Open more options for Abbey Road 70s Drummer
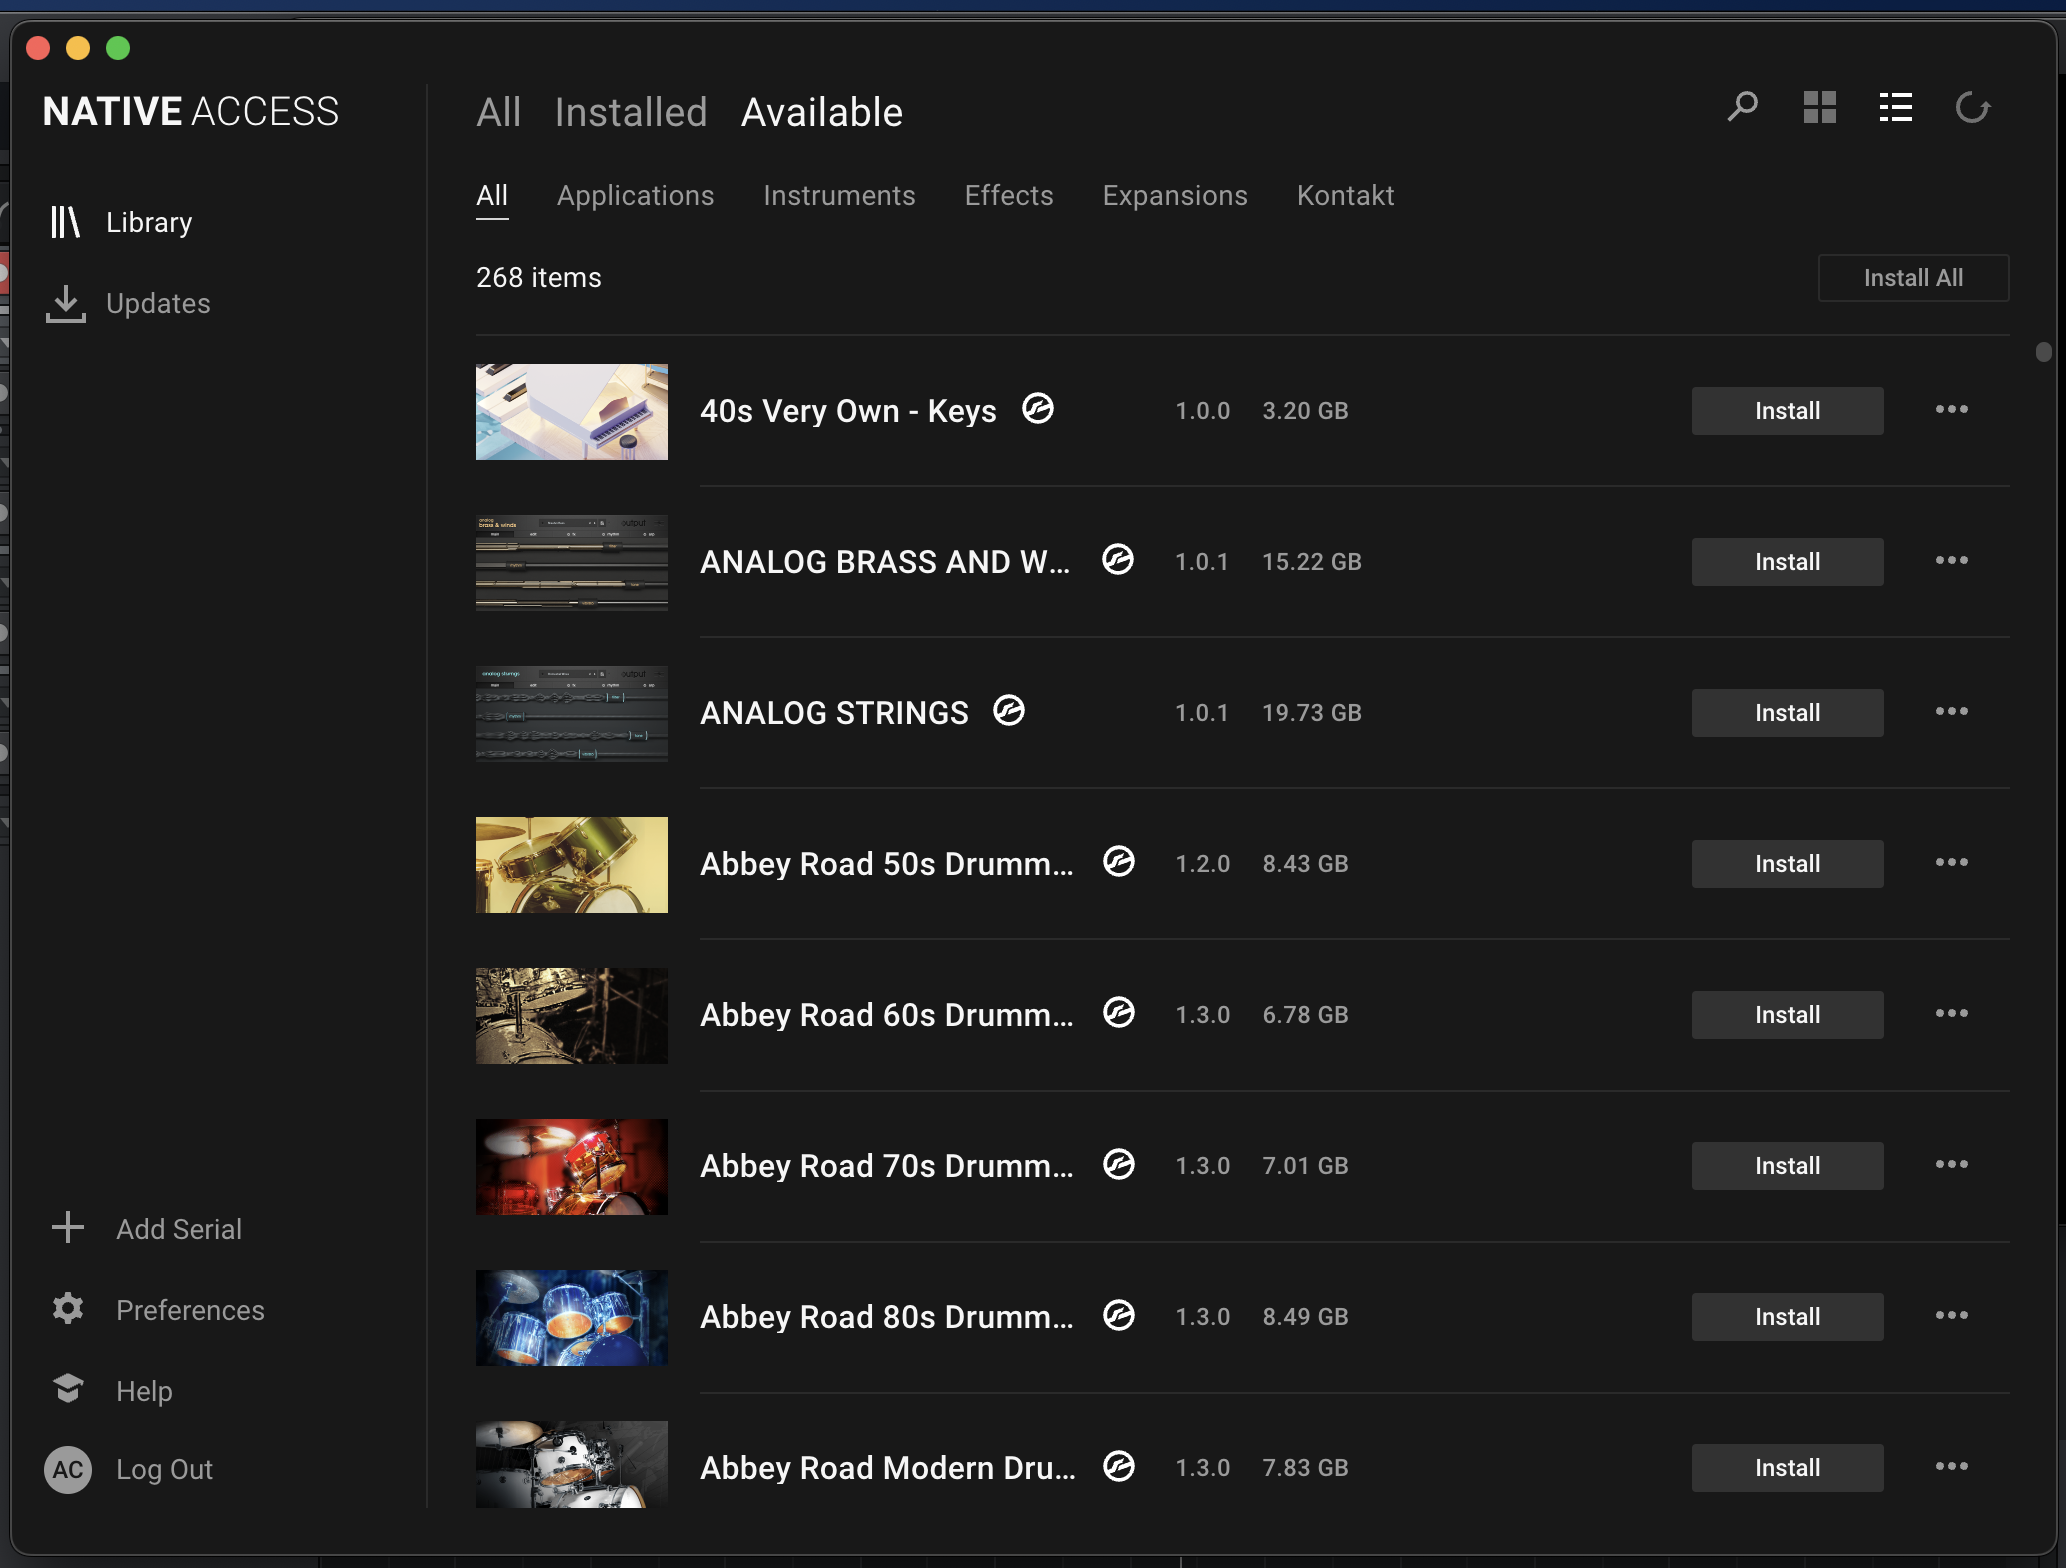The width and height of the screenshot is (2066, 1568). [x=1951, y=1165]
